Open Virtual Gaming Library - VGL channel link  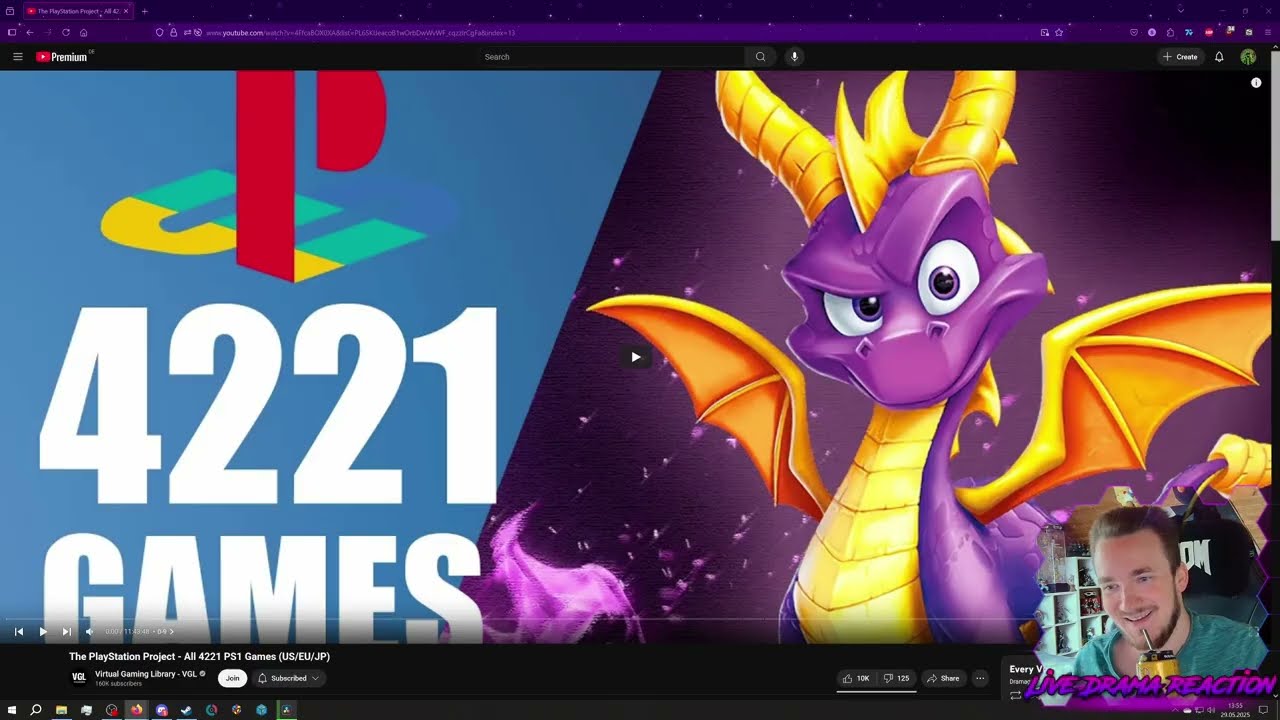tap(146, 674)
